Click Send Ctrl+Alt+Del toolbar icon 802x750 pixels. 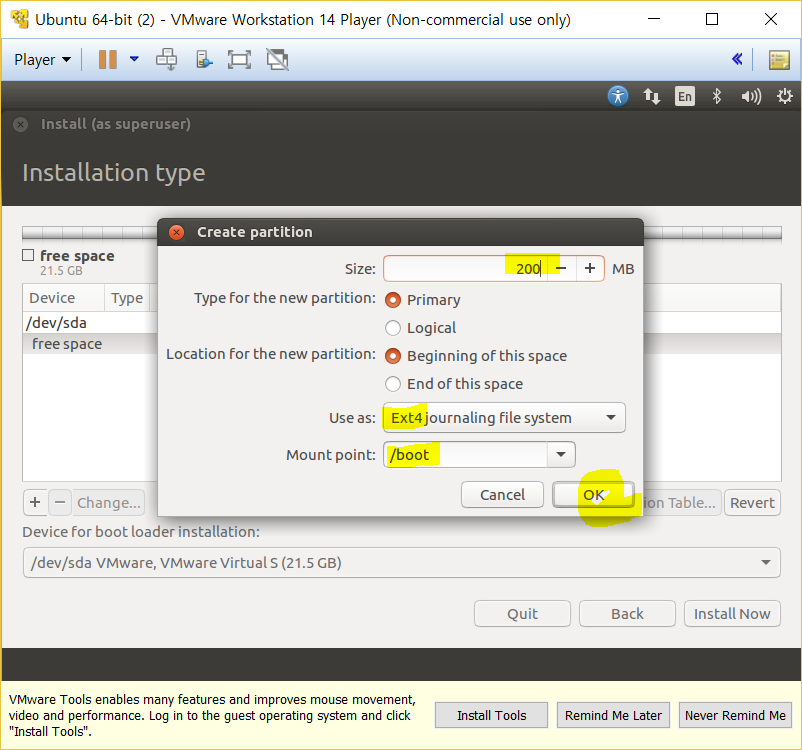[x=166, y=60]
